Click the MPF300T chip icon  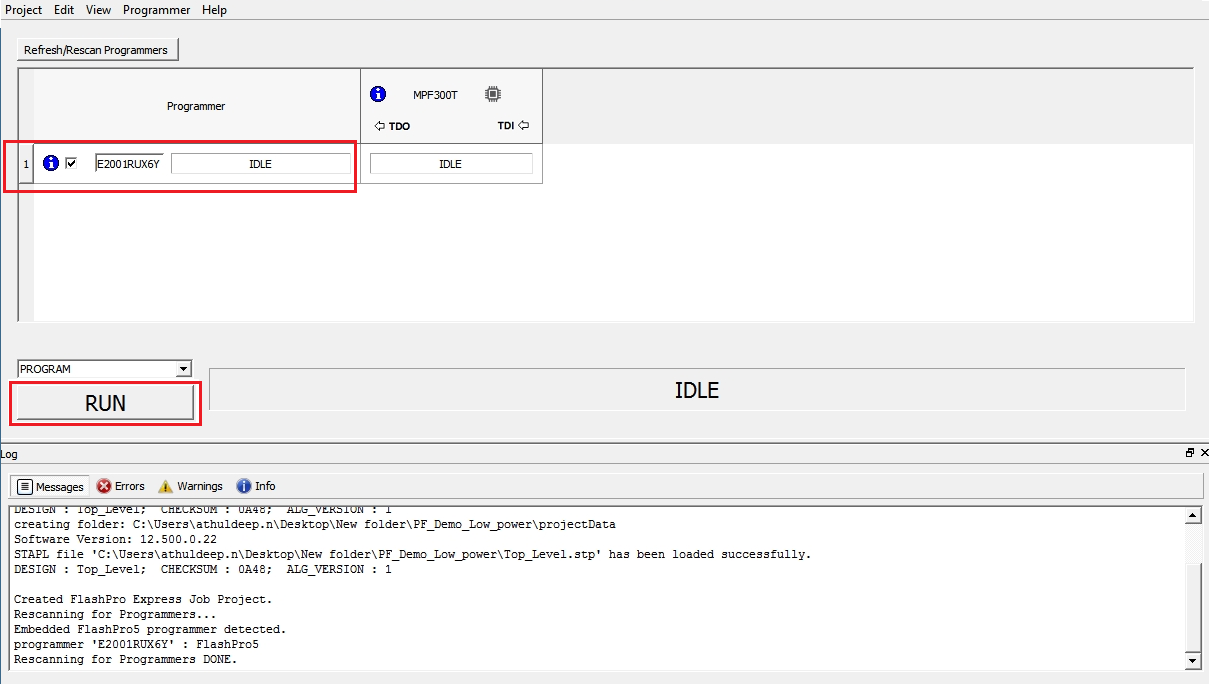[492, 94]
